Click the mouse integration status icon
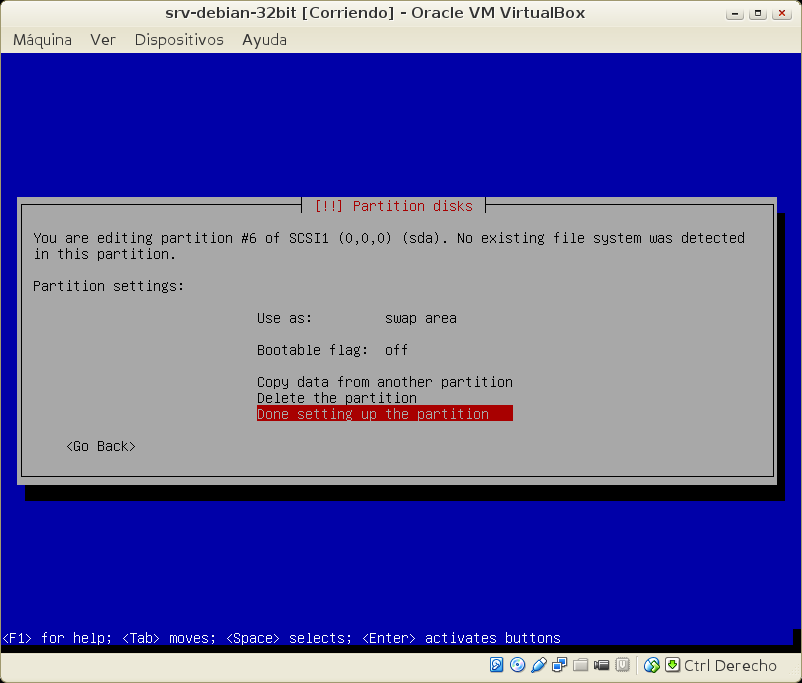Screen dimensions: 802x683 652,665
